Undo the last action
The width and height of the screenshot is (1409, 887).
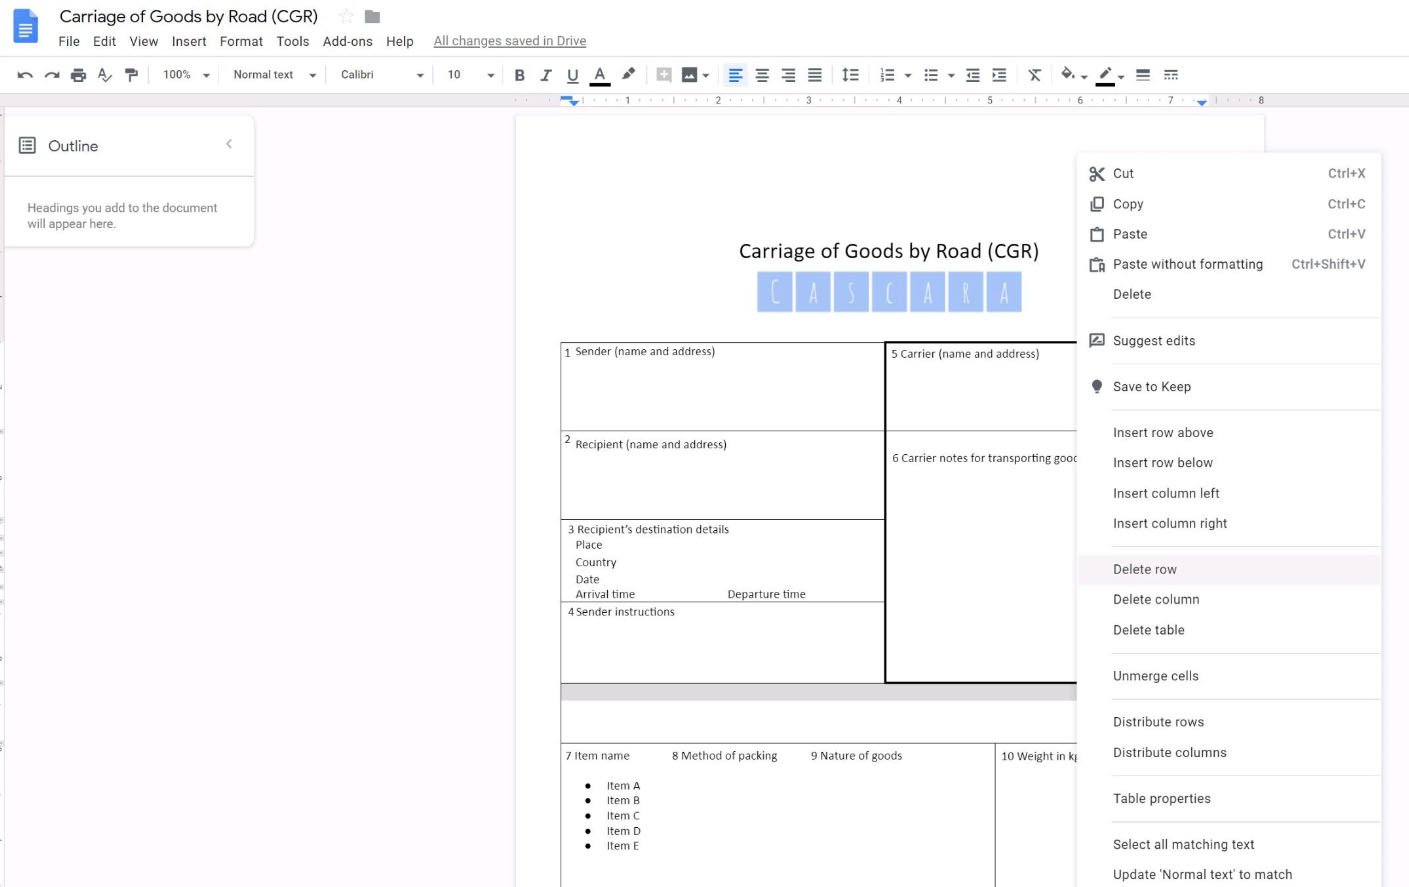coord(25,75)
